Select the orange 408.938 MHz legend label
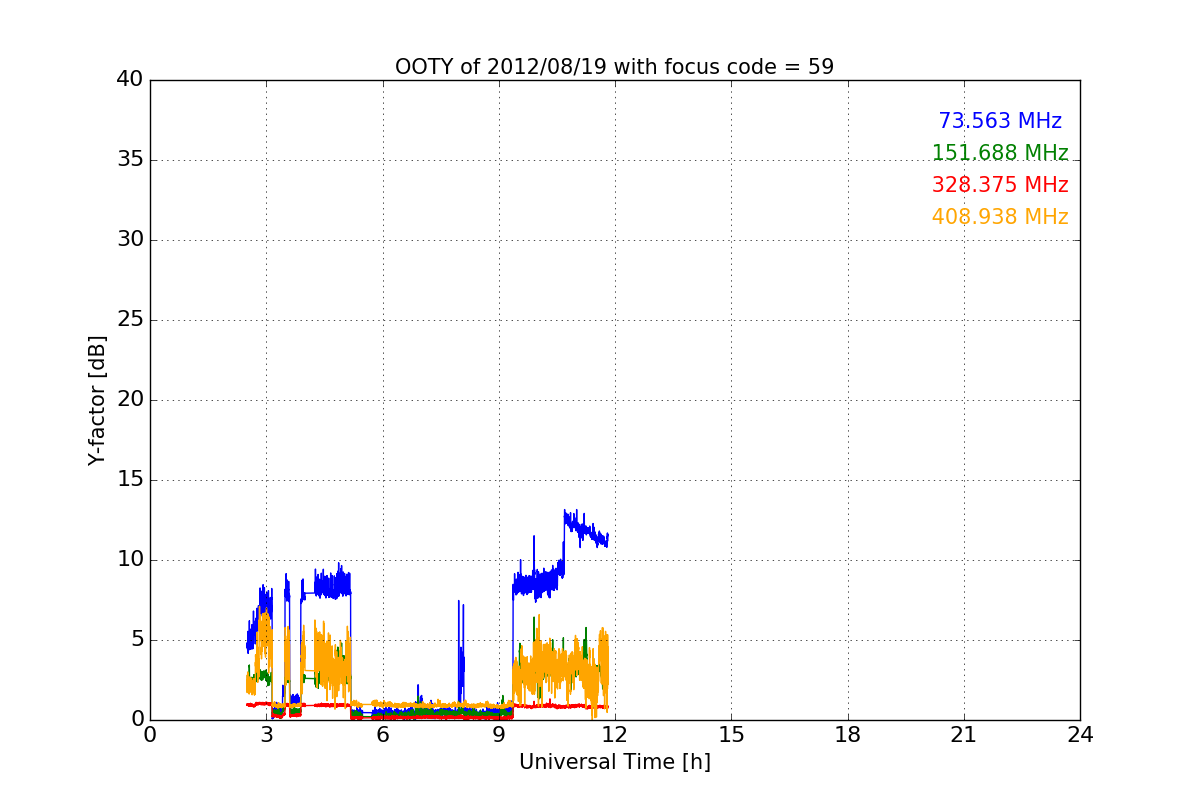This screenshot has height=800, width=1200. pos(1000,217)
